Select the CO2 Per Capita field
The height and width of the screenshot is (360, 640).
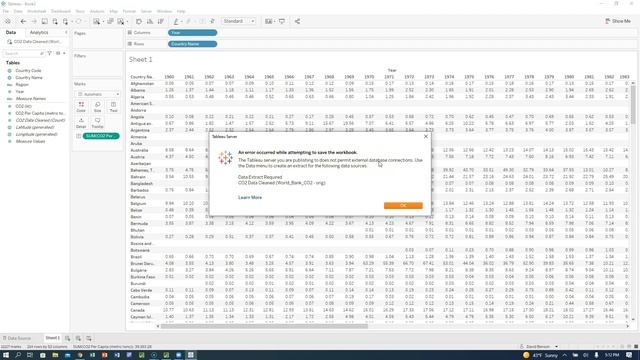pyautogui.click(x=40, y=113)
